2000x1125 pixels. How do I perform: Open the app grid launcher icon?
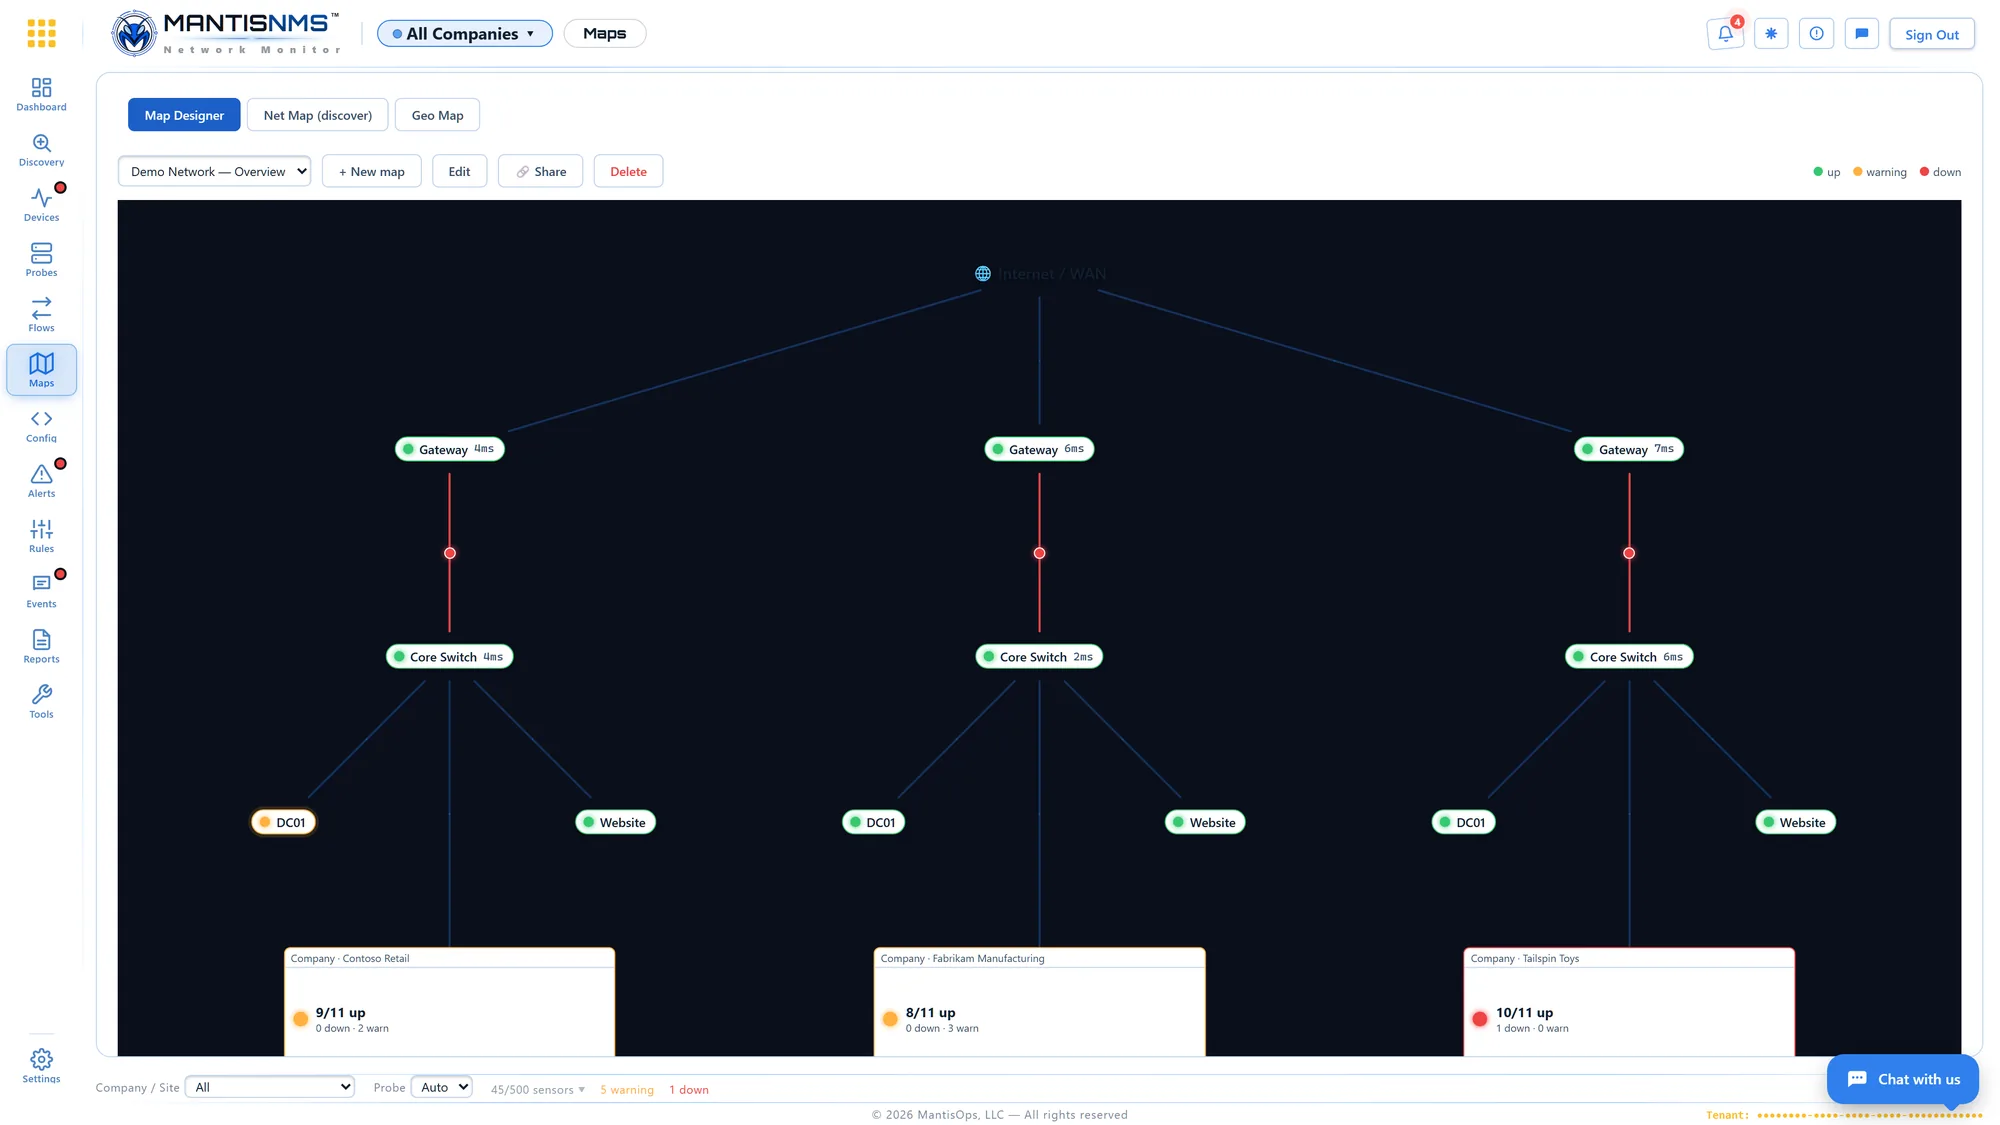pyautogui.click(x=41, y=33)
